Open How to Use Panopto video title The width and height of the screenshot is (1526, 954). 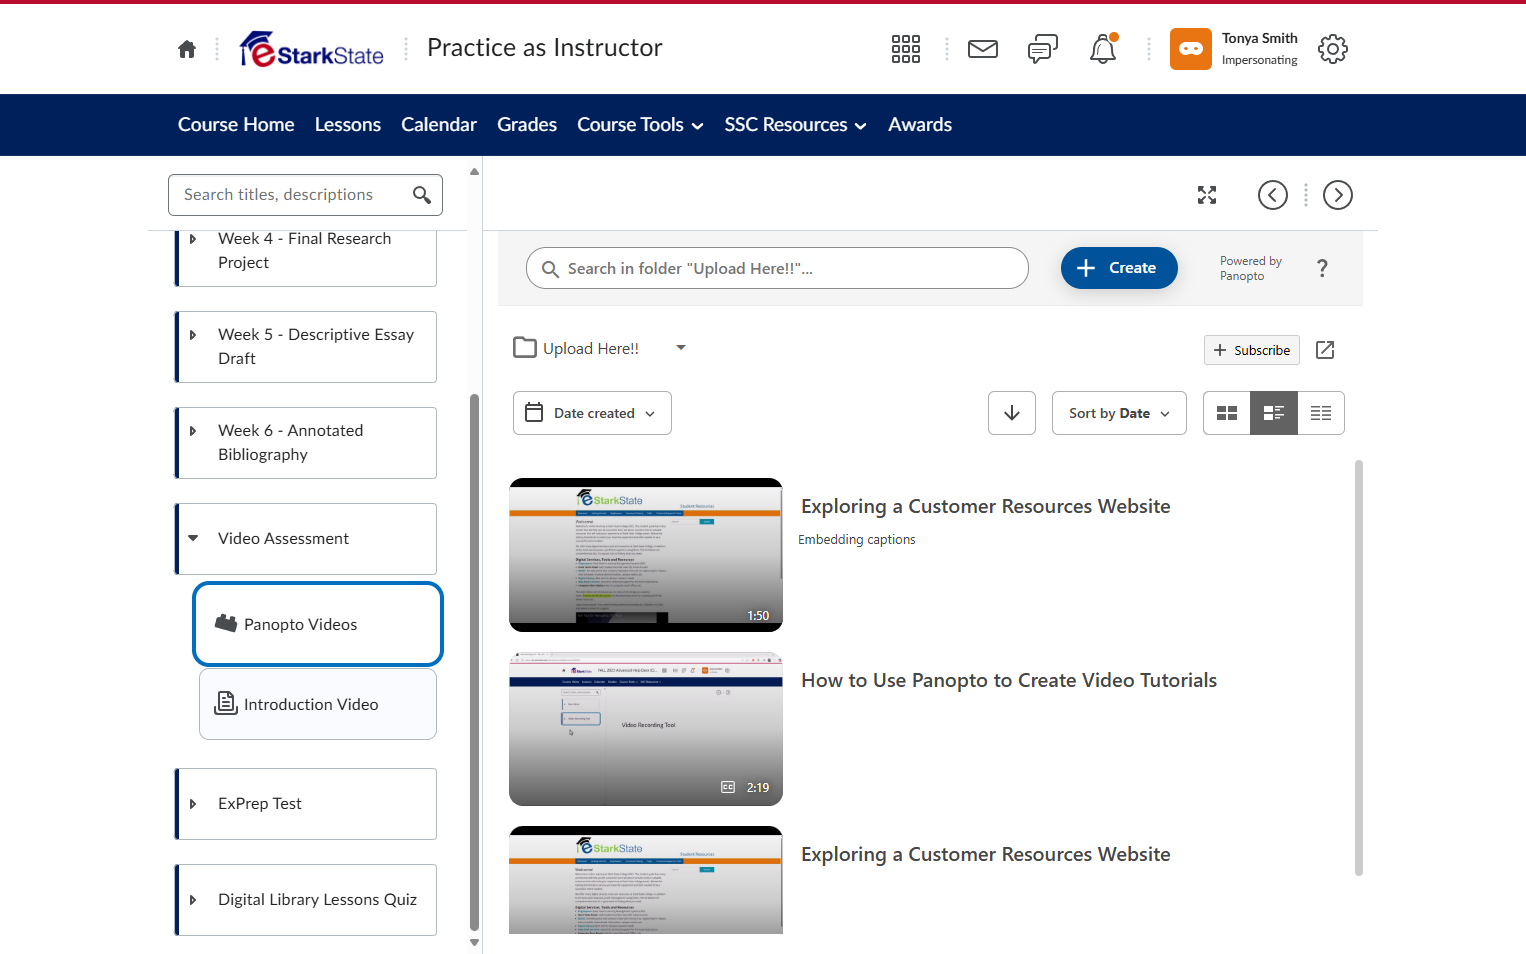click(x=1009, y=680)
